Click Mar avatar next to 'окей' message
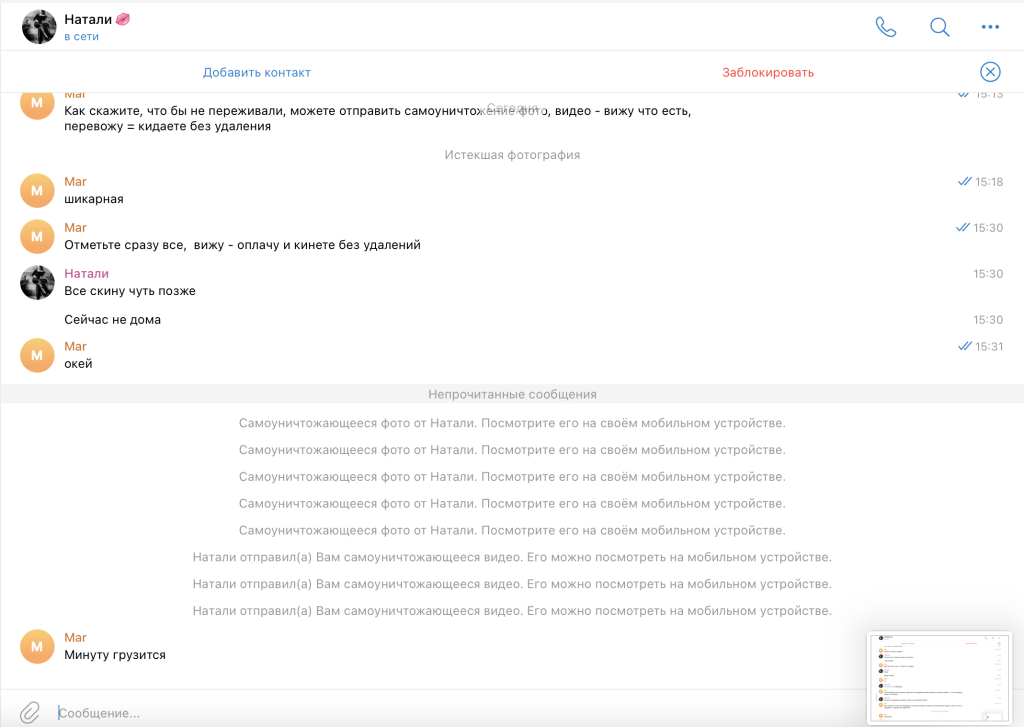This screenshot has height=727, width=1024. (x=37, y=355)
